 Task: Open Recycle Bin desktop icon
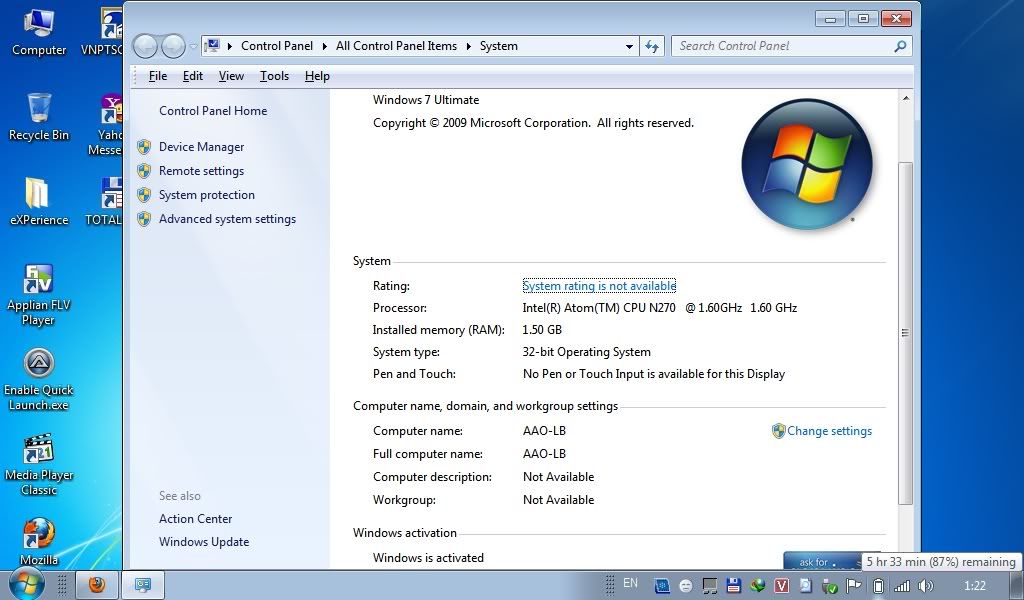tap(39, 108)
